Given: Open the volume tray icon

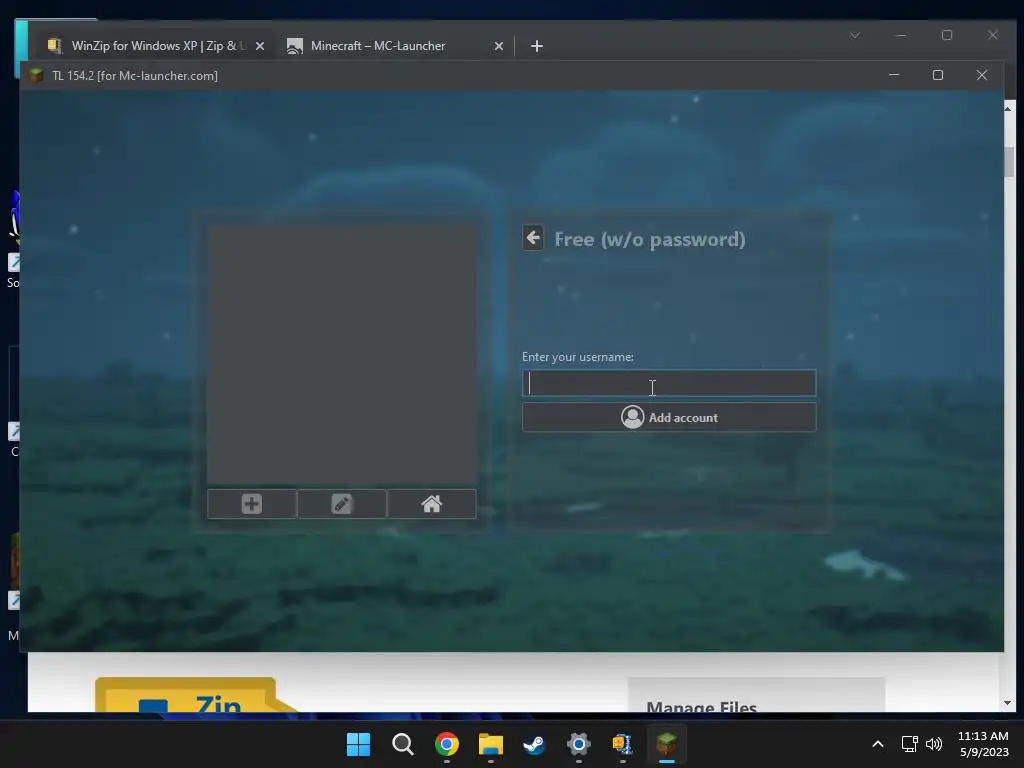Looking at the screenshot, I should [x=934, y=744].
